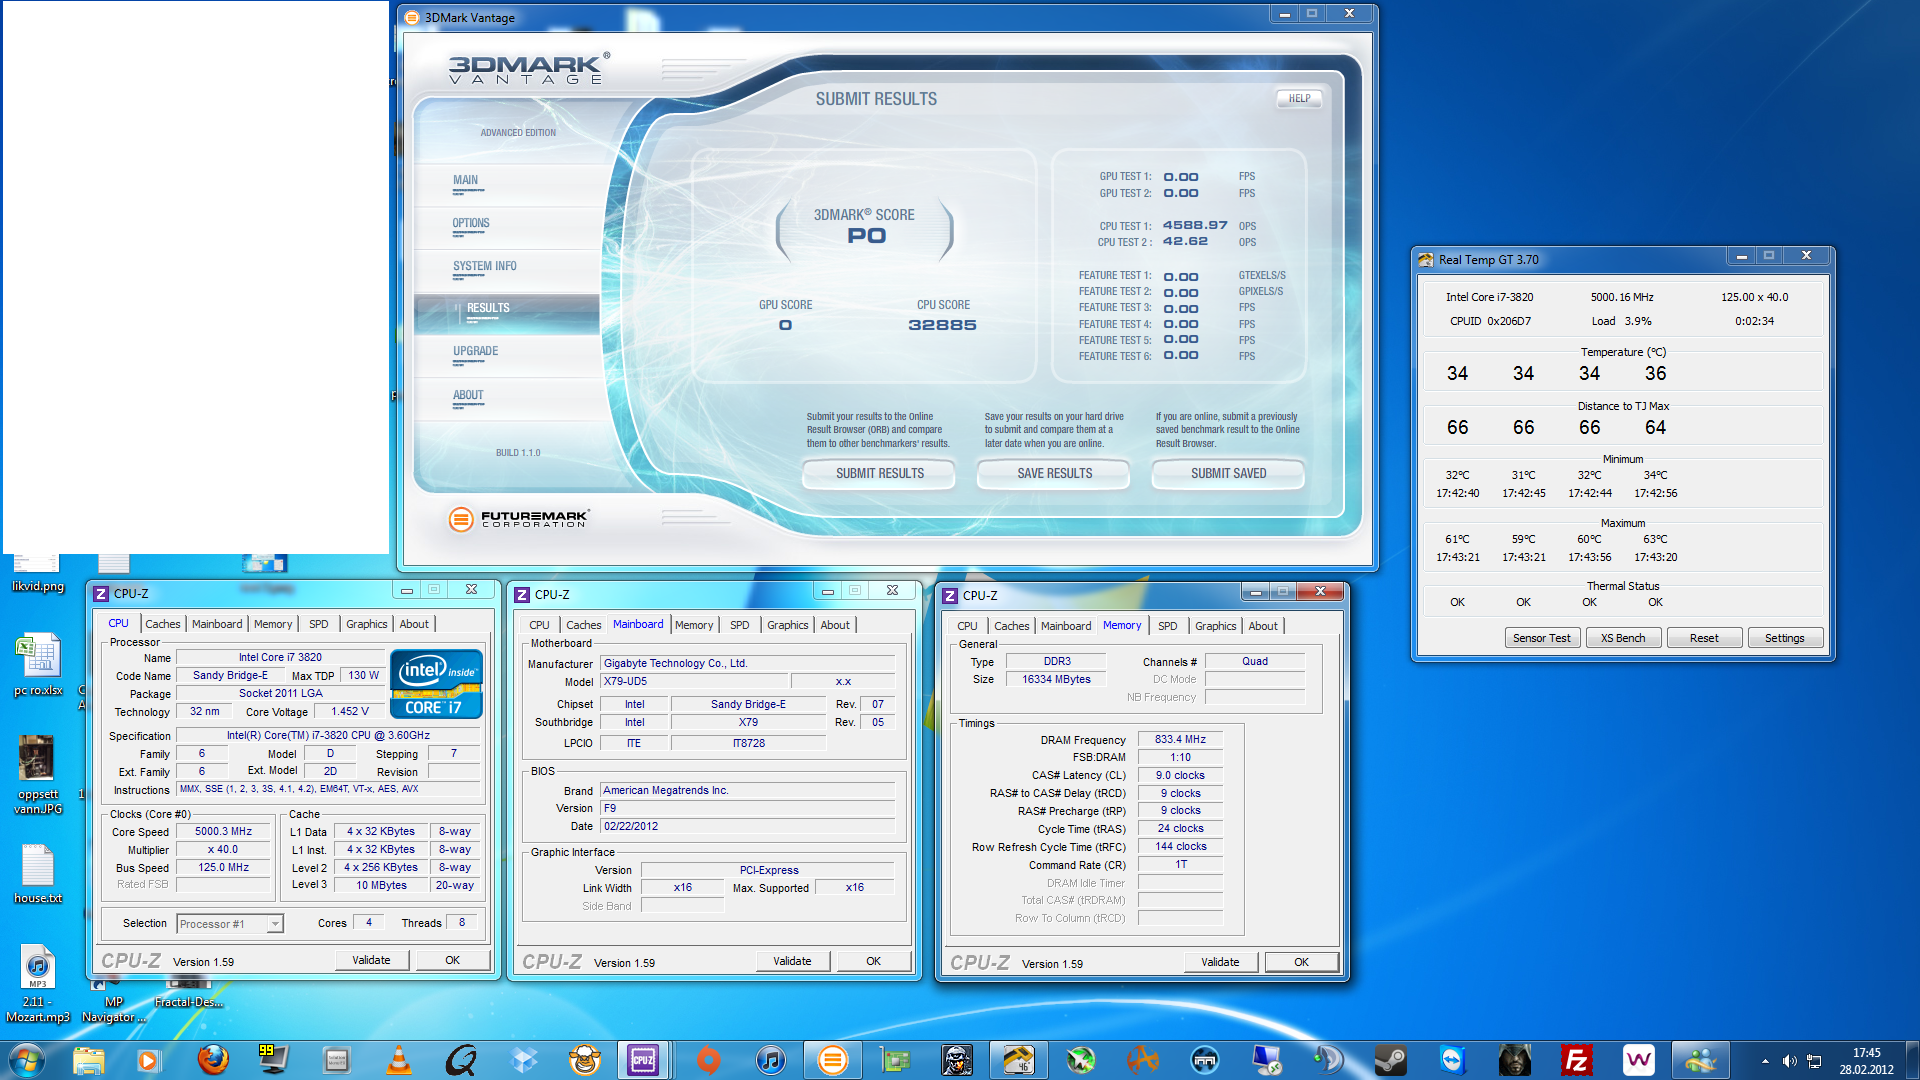Click SAVE RESULTS button
Viewport: 1920px width, 1080px height.
pyautogui.click(x=1054, y=474)
